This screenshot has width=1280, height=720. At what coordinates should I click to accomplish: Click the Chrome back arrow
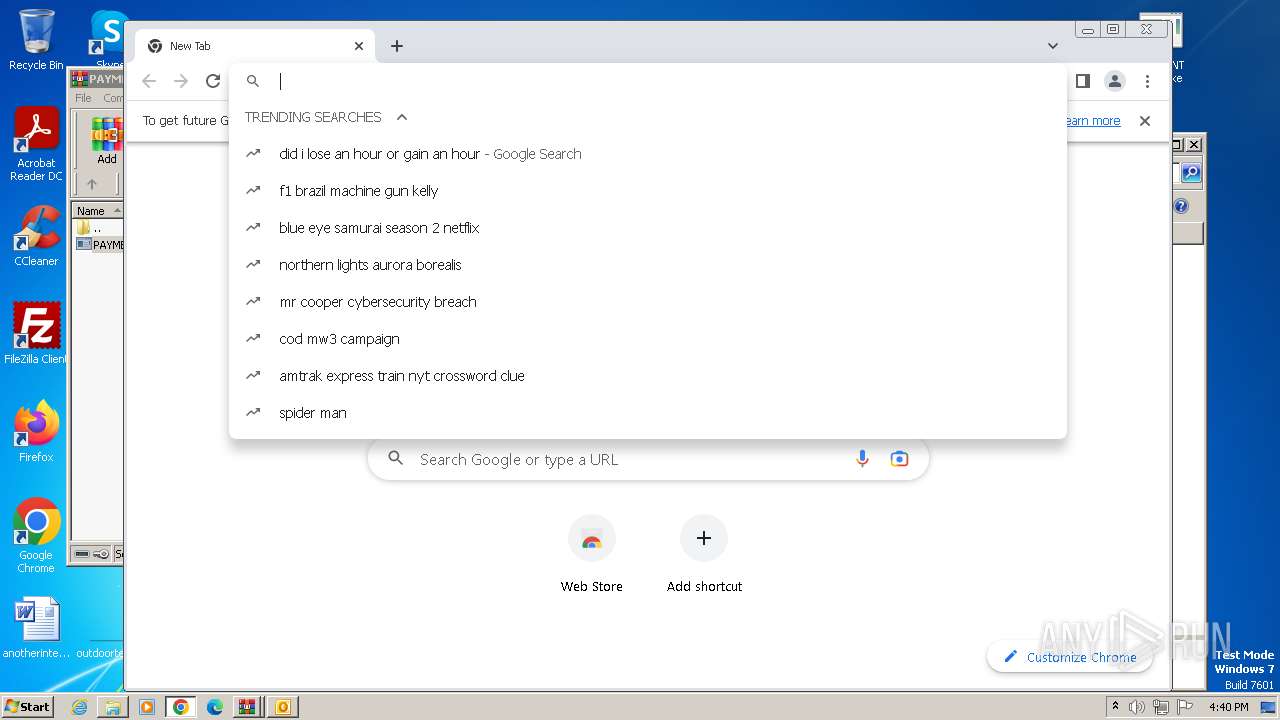tap(149, 81)
